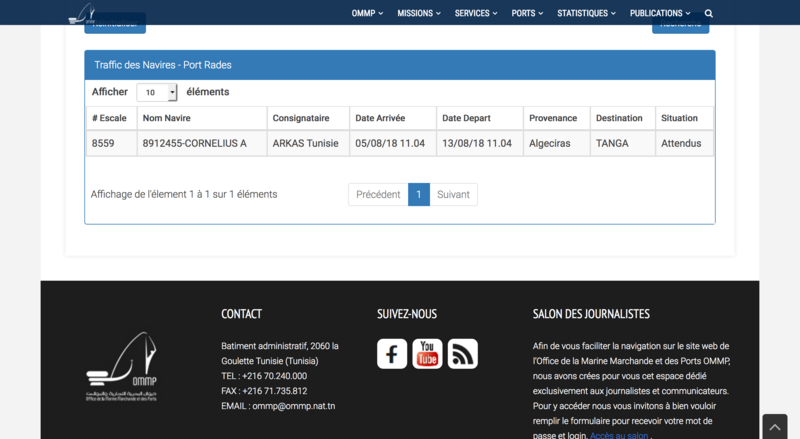
Task: Open the RSS feed icon
Action: [x=462, y=354]
